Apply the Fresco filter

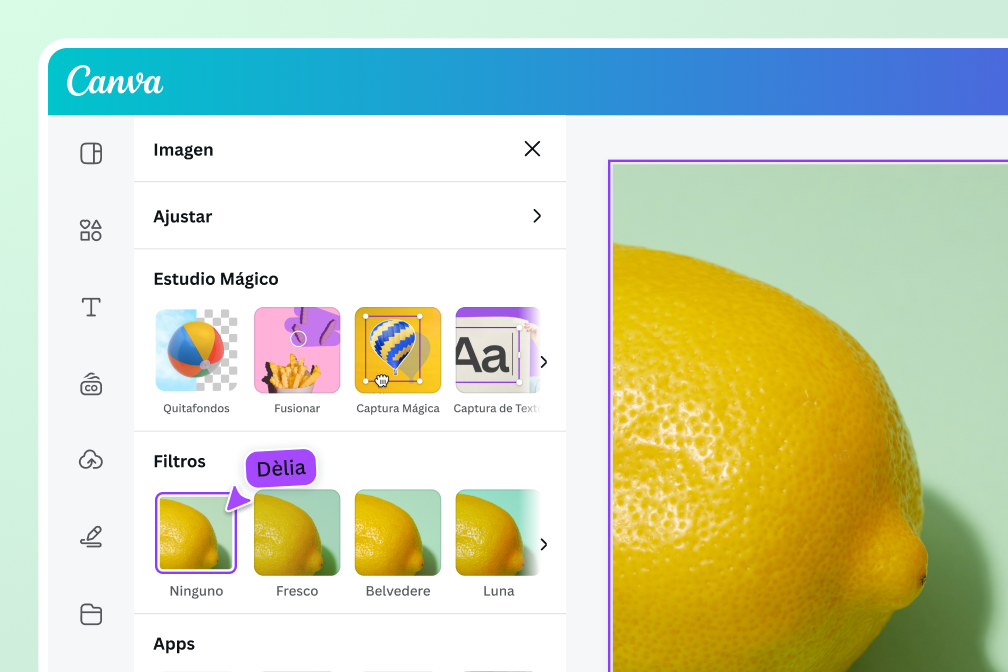297,532
